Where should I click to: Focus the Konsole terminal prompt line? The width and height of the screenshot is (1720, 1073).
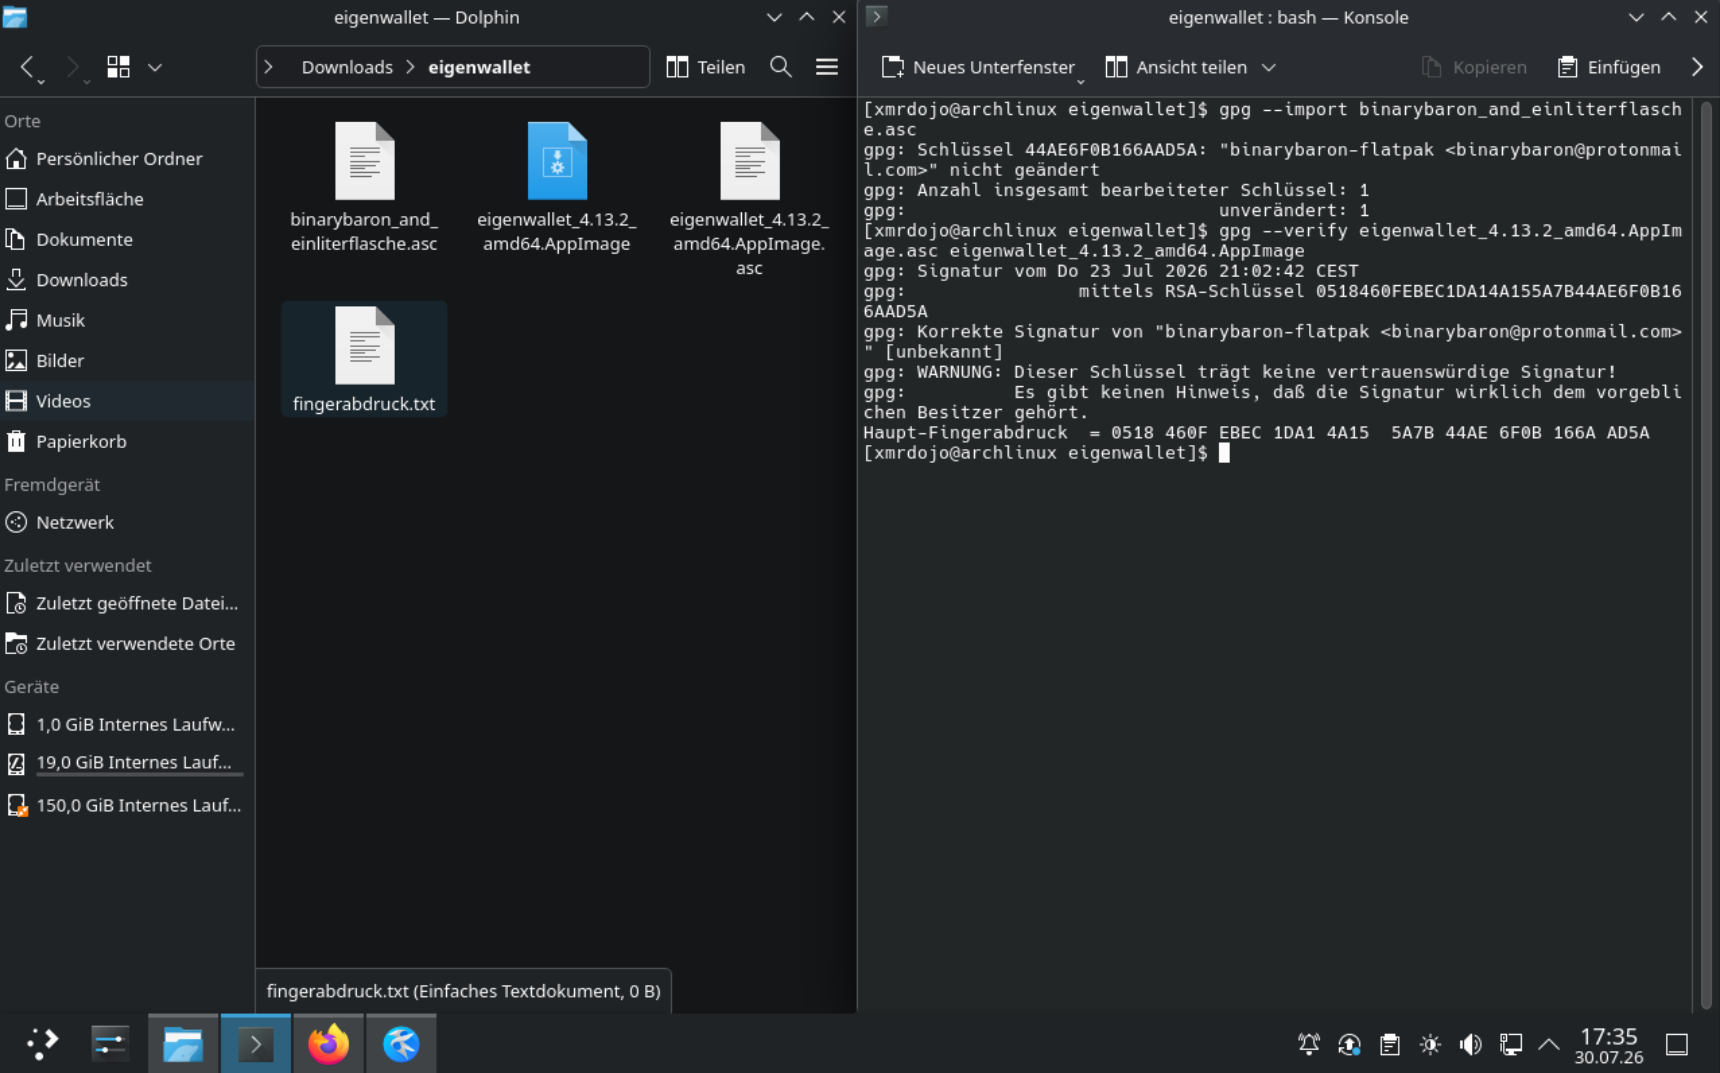[1047, 453]
